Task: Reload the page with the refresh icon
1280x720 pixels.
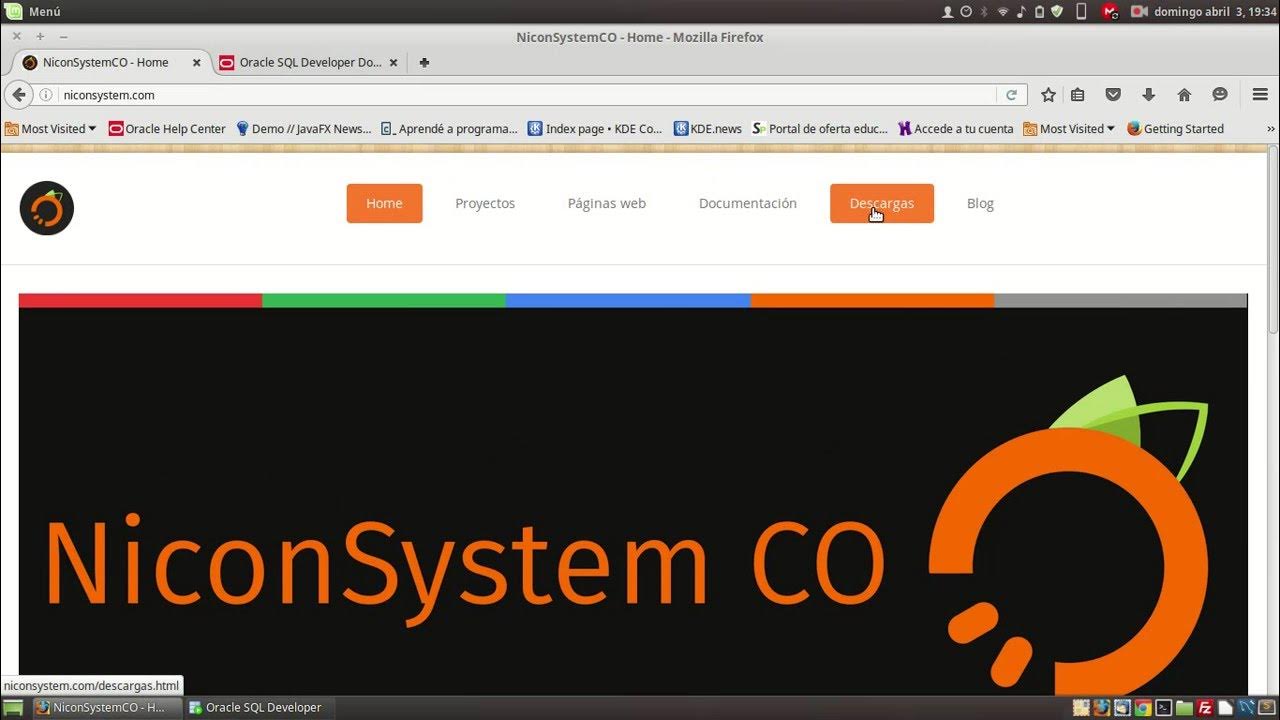Action: [1011, 95]
